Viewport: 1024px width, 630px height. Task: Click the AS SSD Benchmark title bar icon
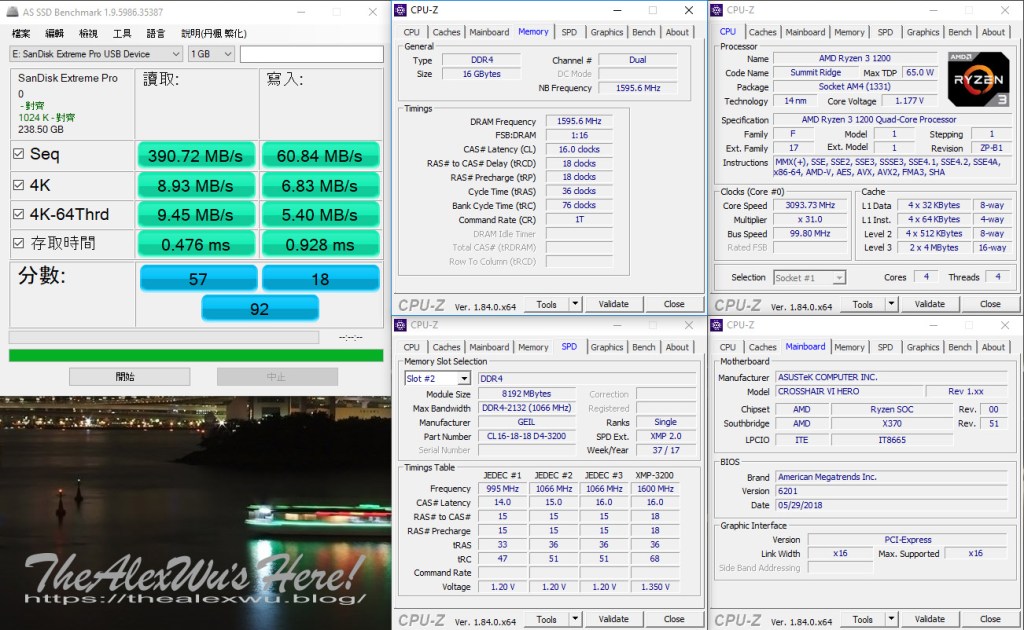tap(10, 10)
